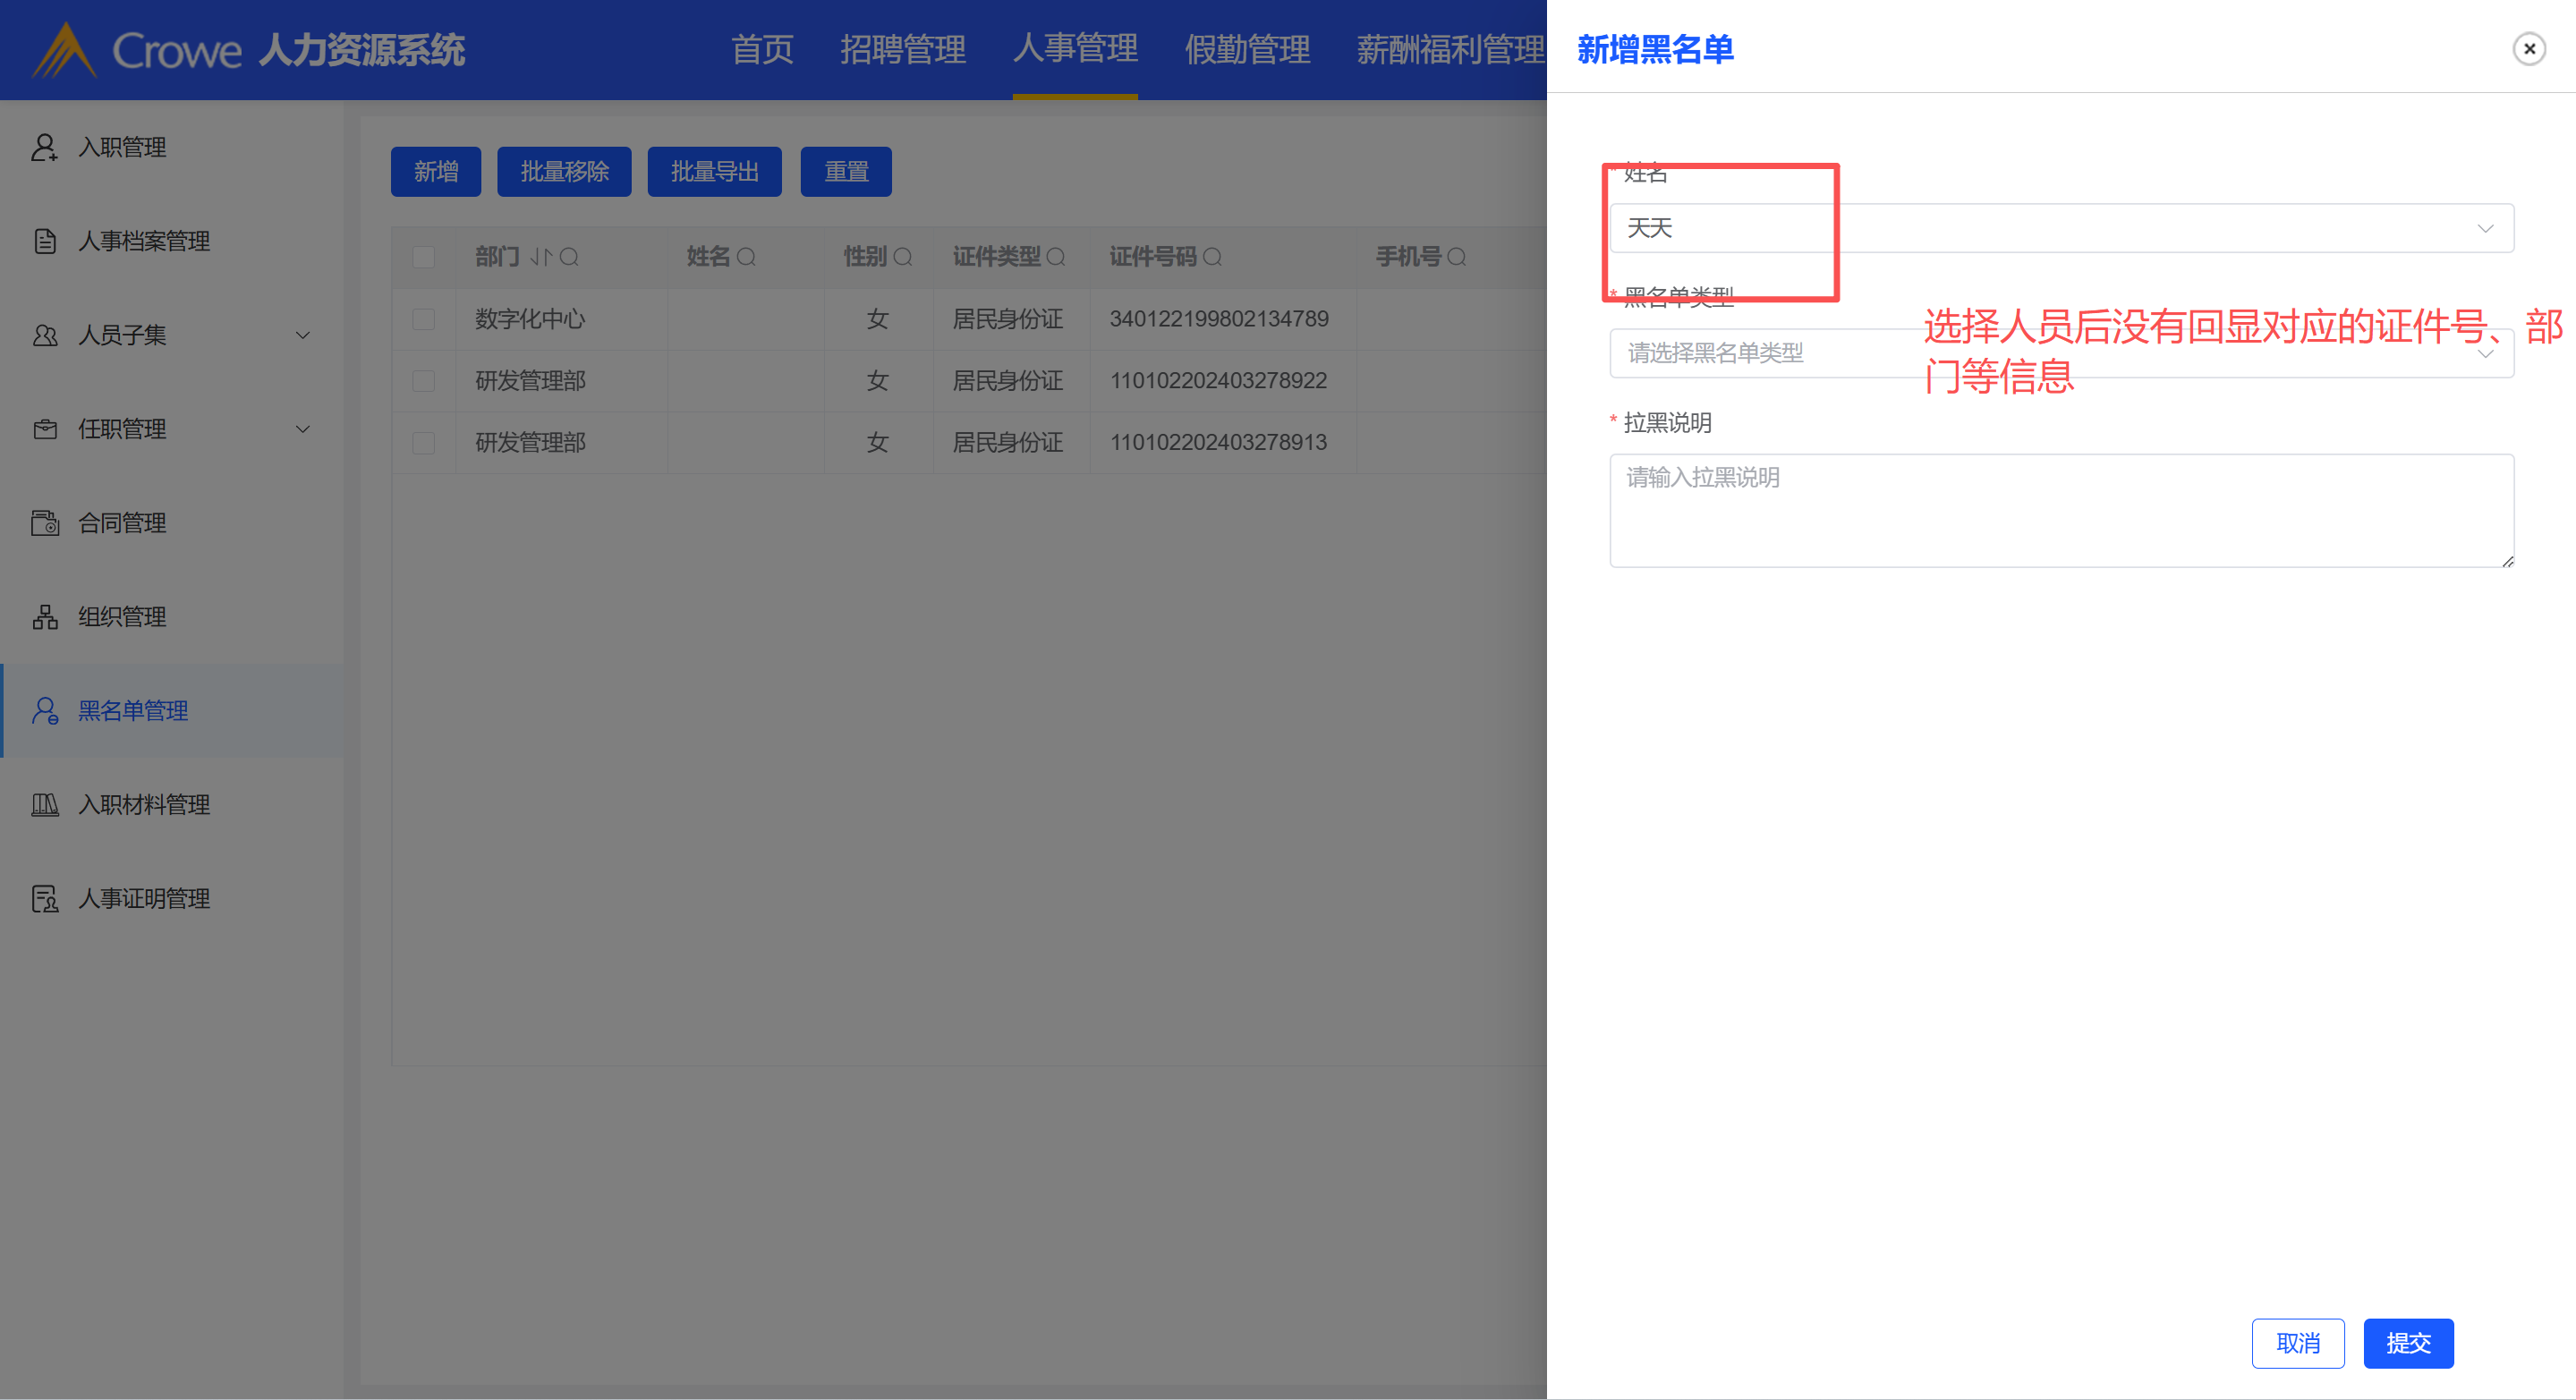Viewport: 2576px width, 1400px height.
Task: Toggle the select-all checkbox in table header
Action: [424, 257]
